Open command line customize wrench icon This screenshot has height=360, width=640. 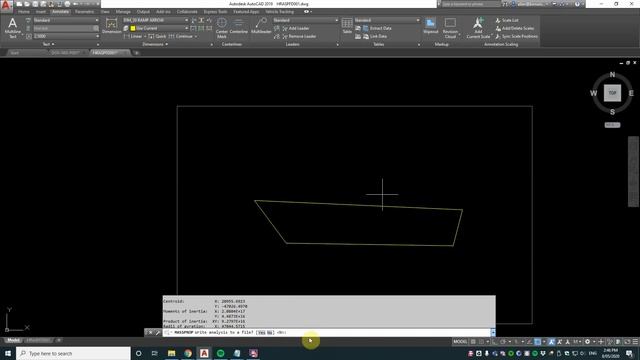pyautogui.click(x=158, y=333)
